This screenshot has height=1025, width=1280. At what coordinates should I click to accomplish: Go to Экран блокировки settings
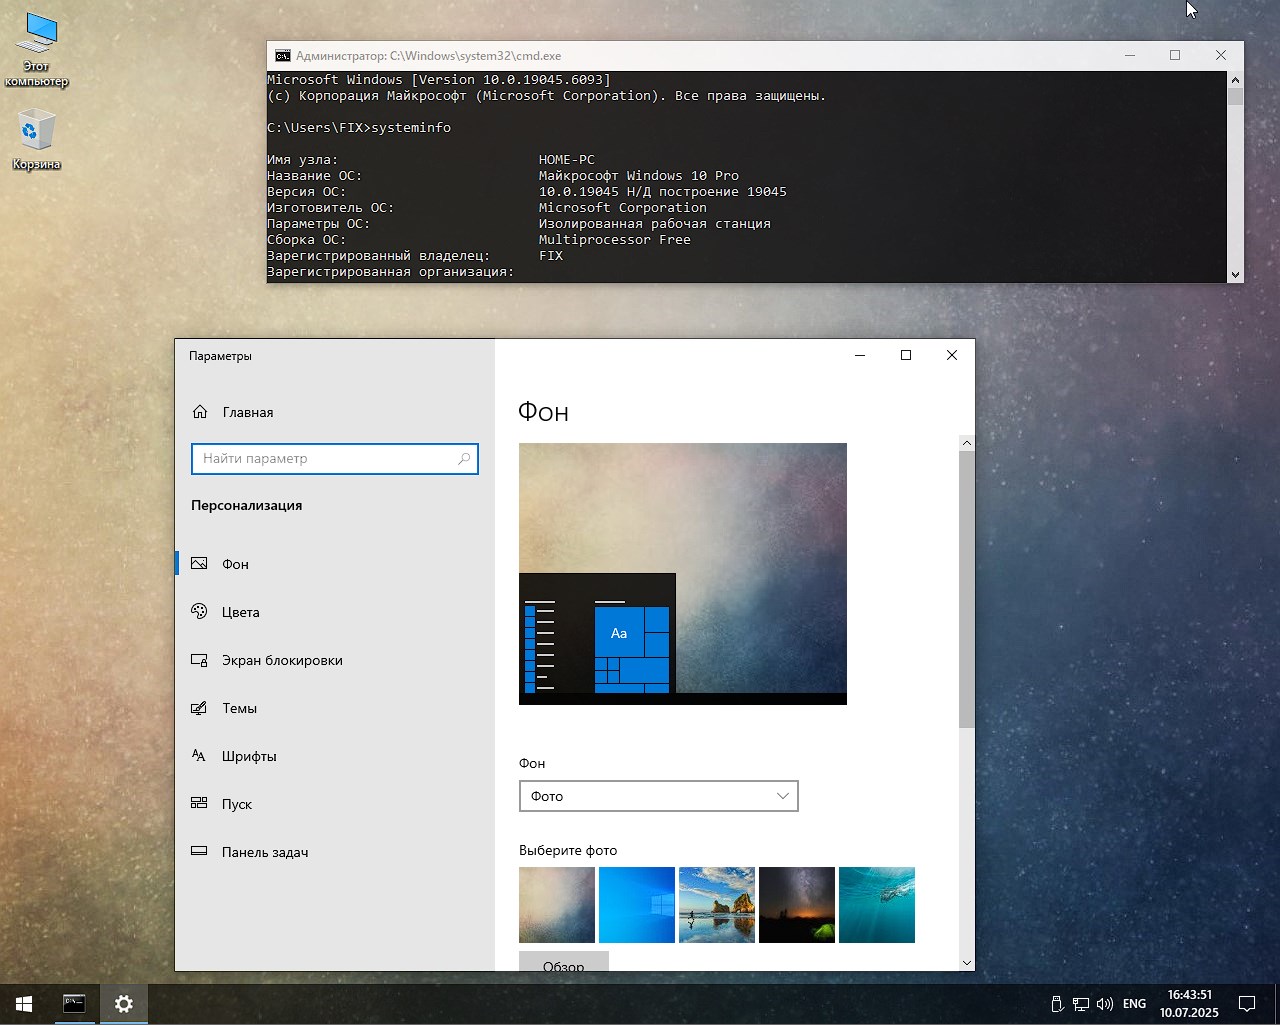coord(281,660)
